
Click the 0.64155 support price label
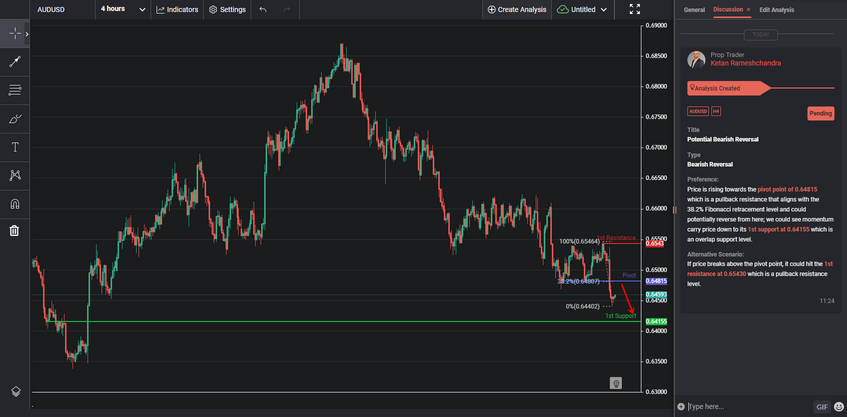656,321
